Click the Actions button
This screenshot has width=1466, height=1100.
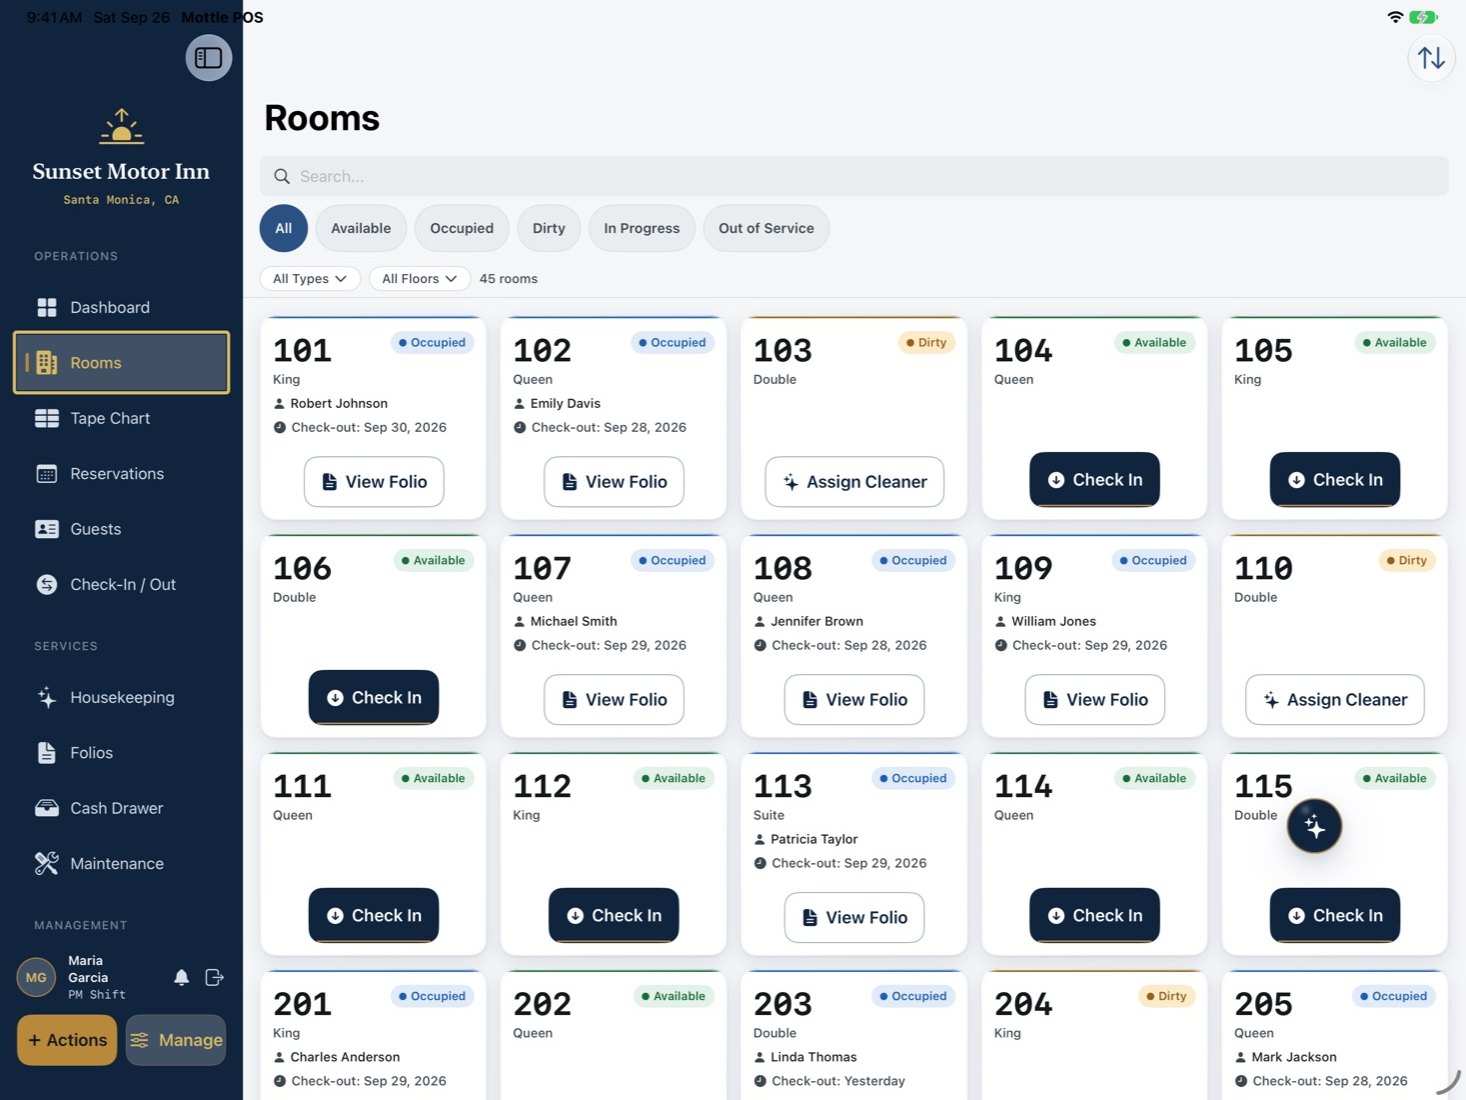[x=67, y=1040]
